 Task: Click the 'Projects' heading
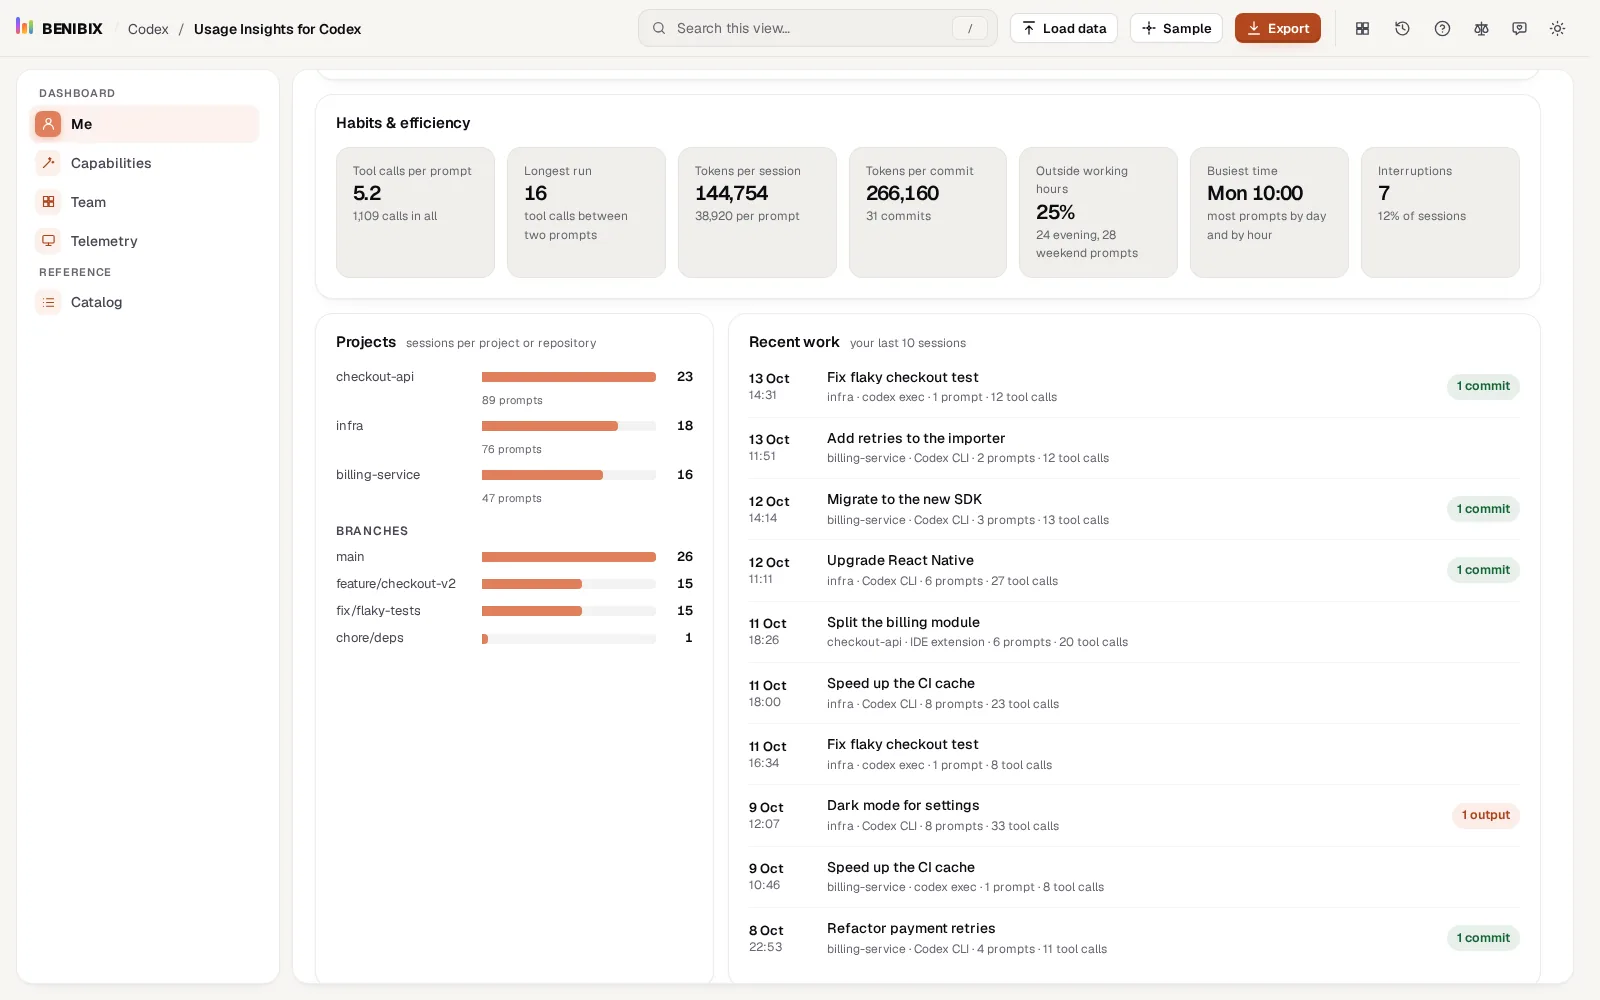tap(366, 342)
